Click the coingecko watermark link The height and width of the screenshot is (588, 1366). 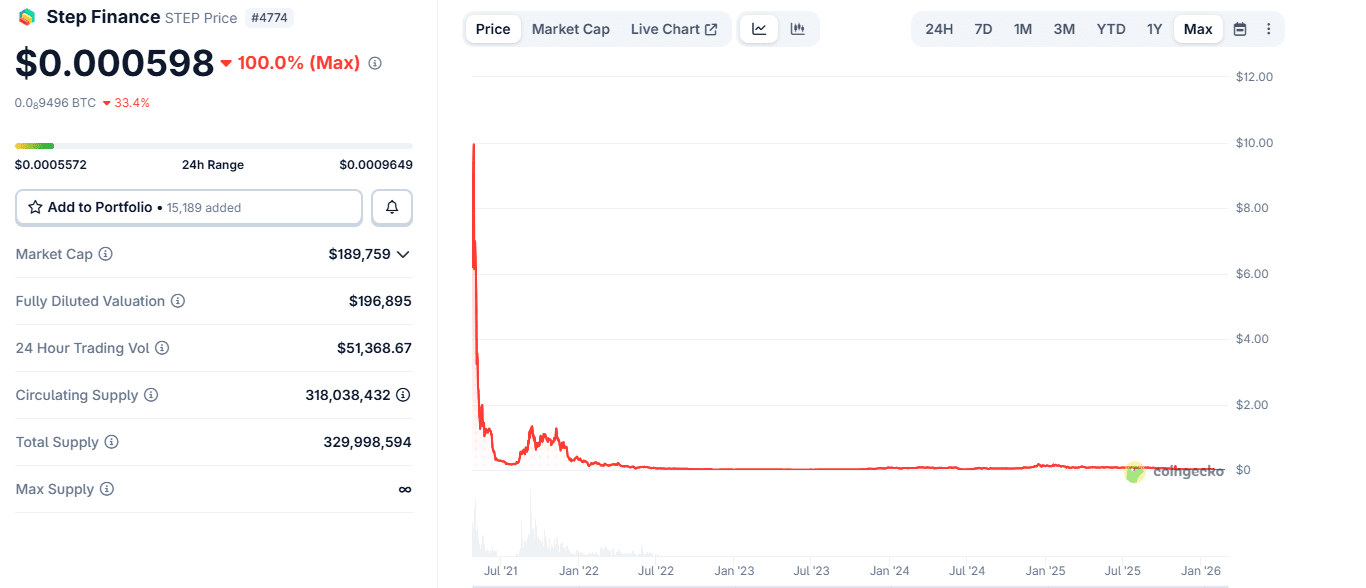coord(1176,470)
